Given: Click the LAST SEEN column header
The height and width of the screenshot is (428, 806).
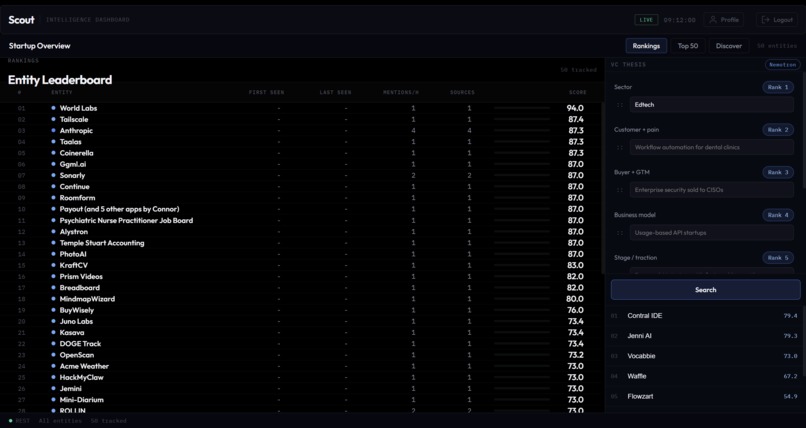Looking at the screenshot, I should pyautogui.click(x=335, y=92).
